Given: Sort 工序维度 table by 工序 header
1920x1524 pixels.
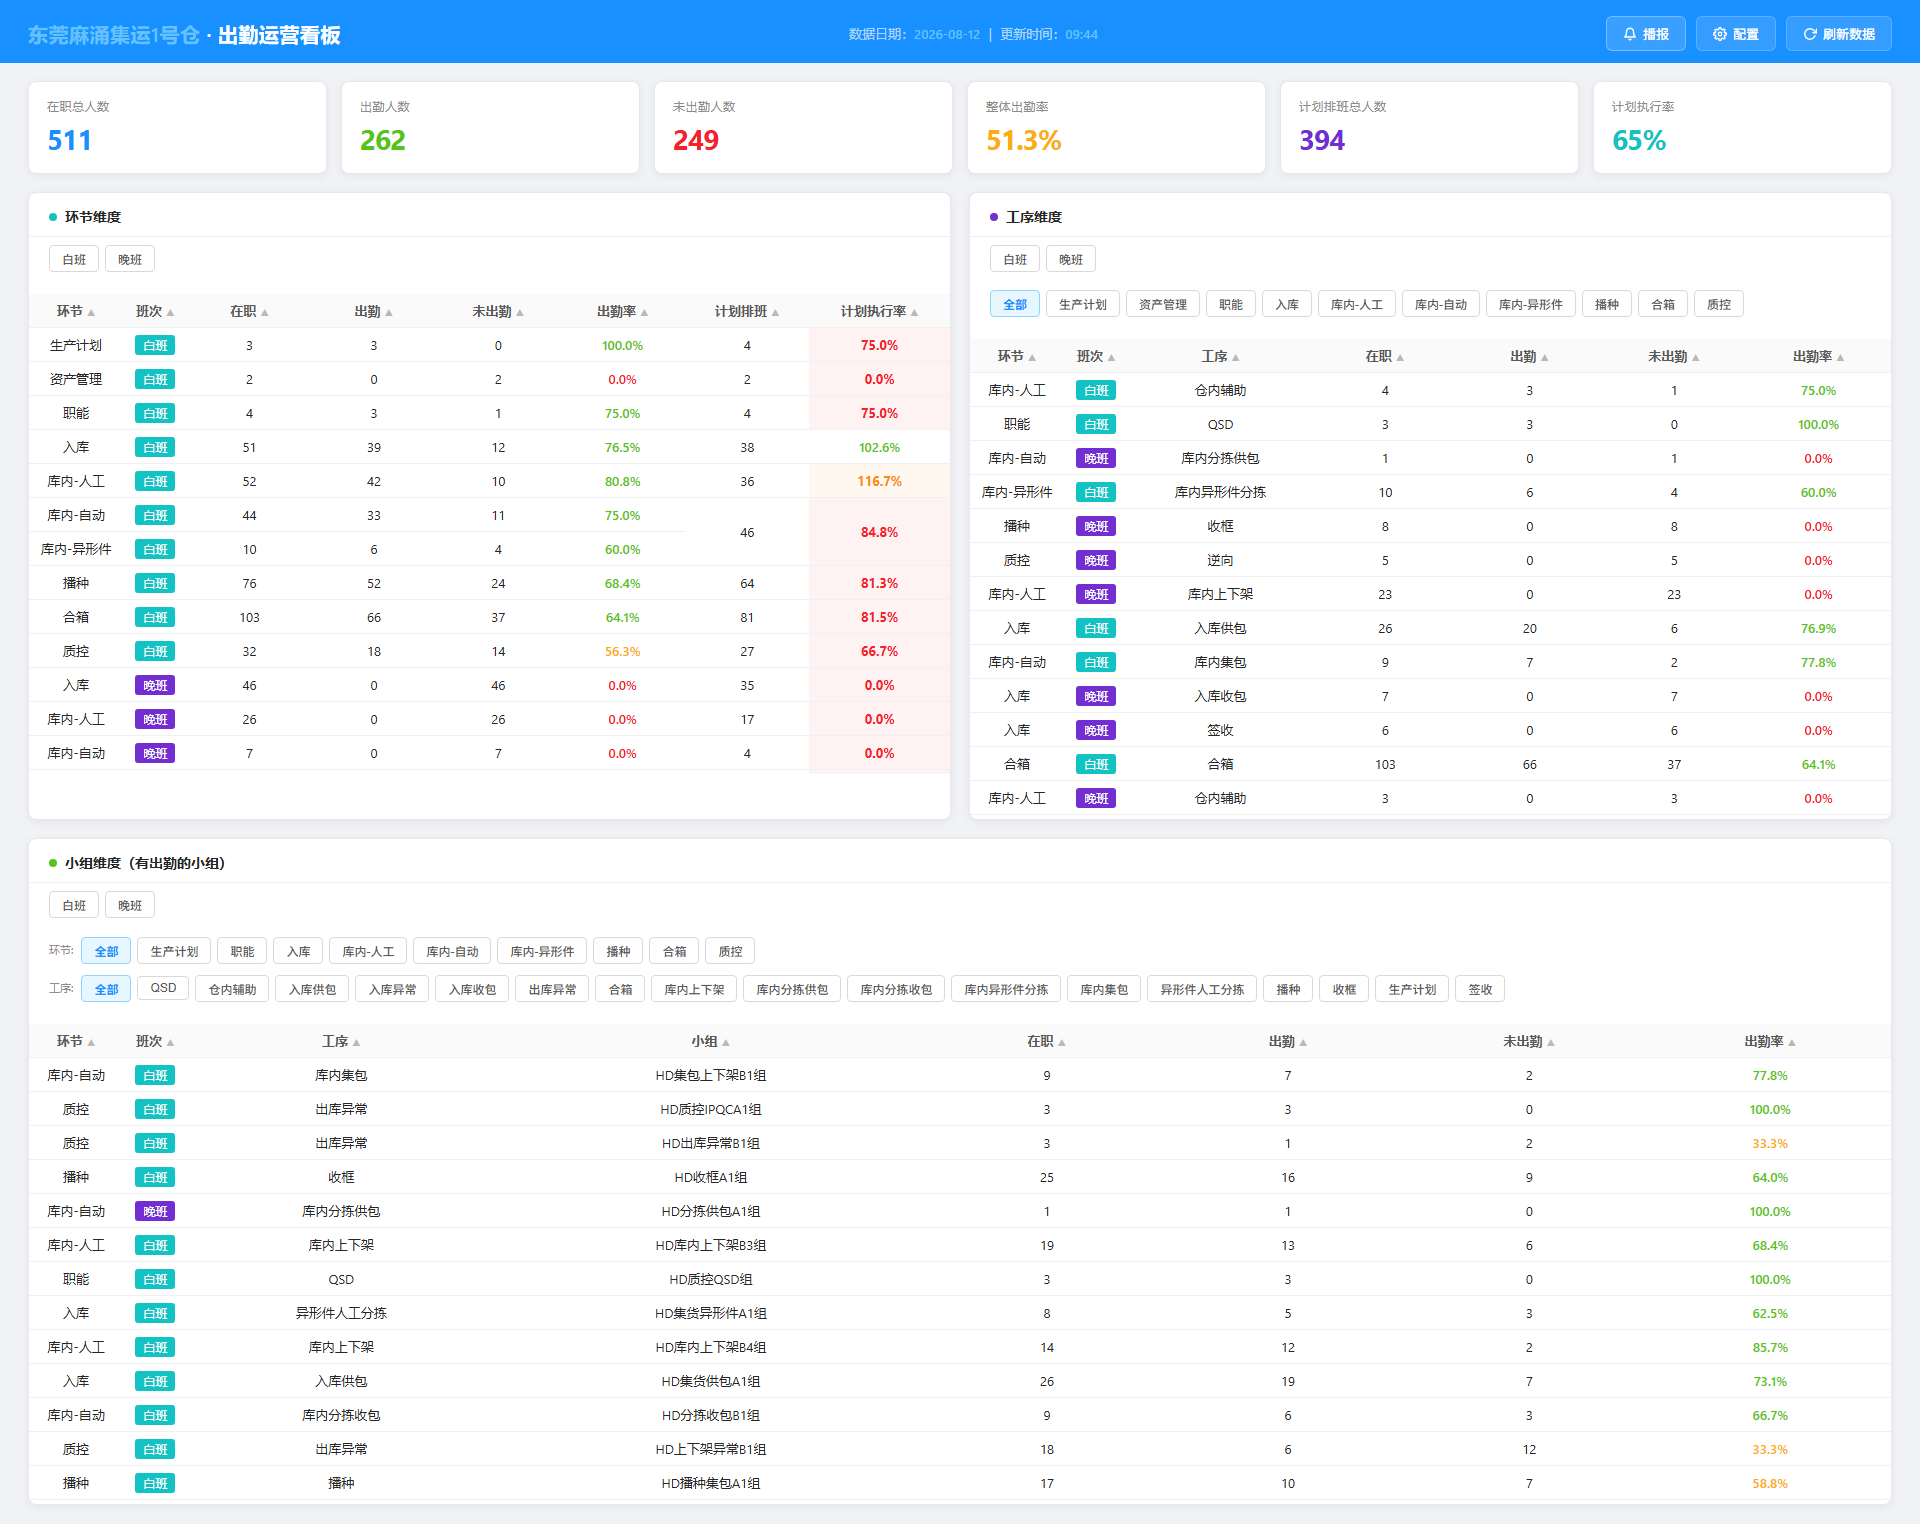Looking at the screenshot, I should pos(1220,357).
